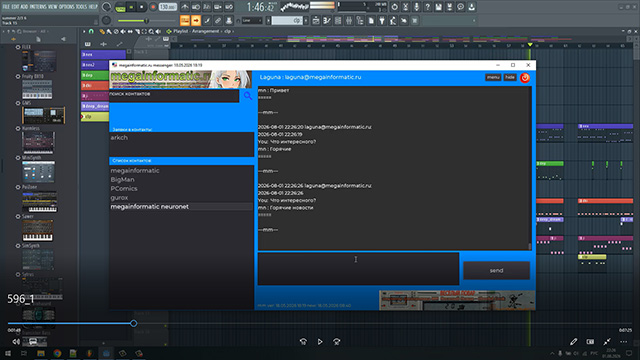This screenshot has height=360, width=640.
Task: Click the messenger hide button
Action: 509,77
